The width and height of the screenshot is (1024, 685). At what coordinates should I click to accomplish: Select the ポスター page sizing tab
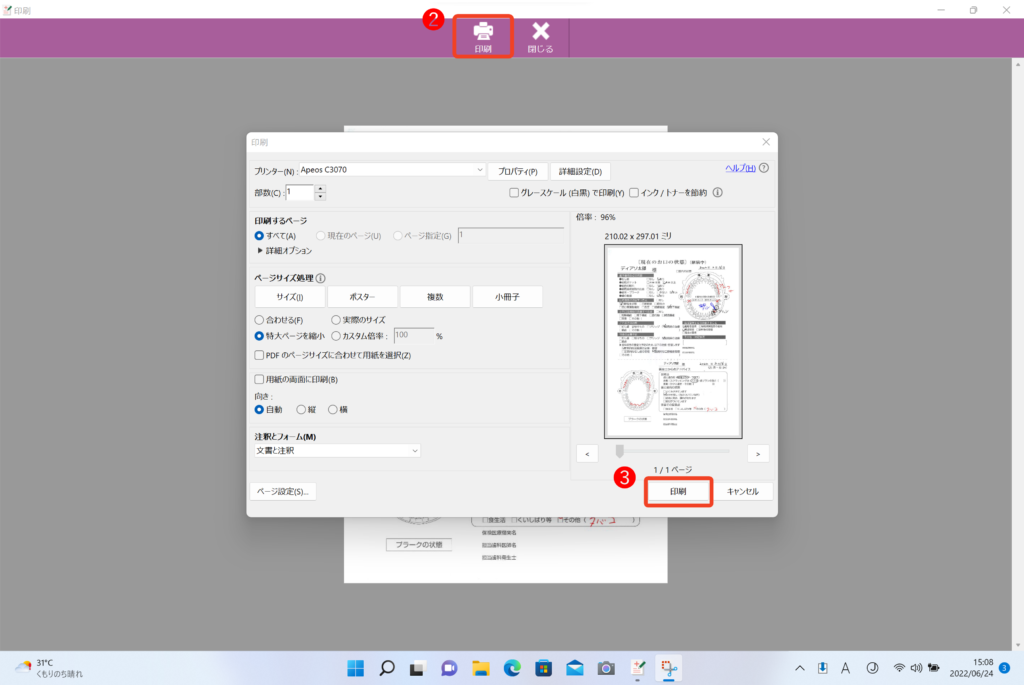(362, 297)
